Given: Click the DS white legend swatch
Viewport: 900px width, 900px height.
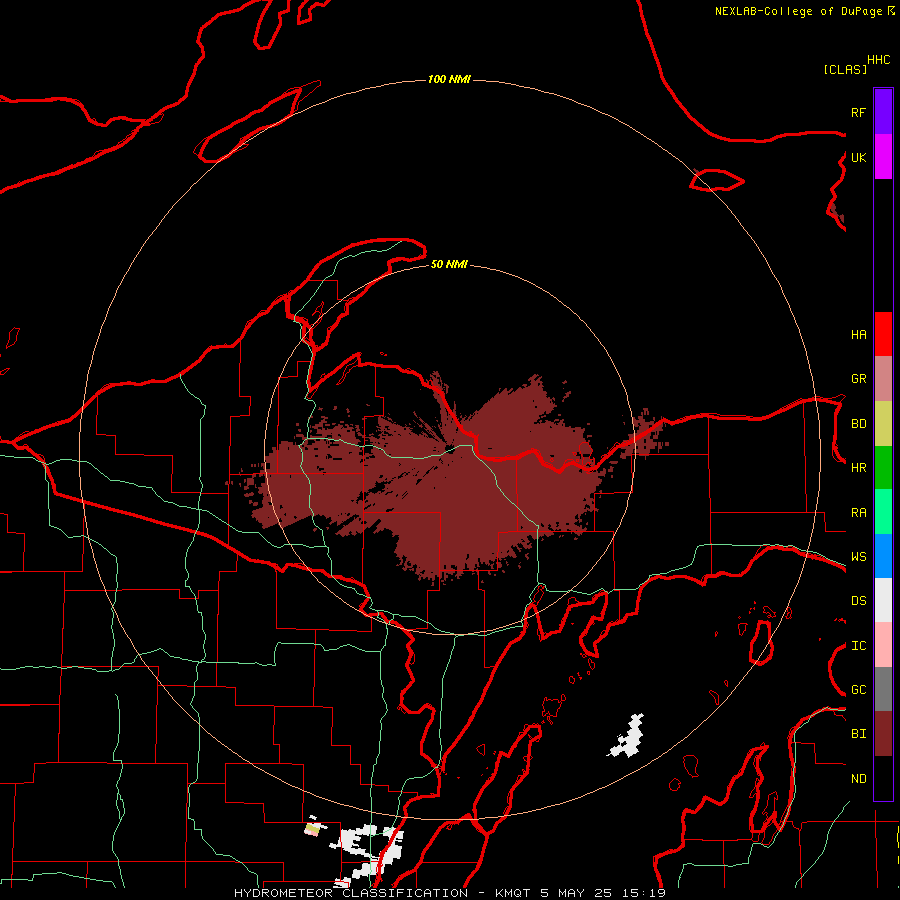Looking at the screenshot, I should click(x=883, y=600).
